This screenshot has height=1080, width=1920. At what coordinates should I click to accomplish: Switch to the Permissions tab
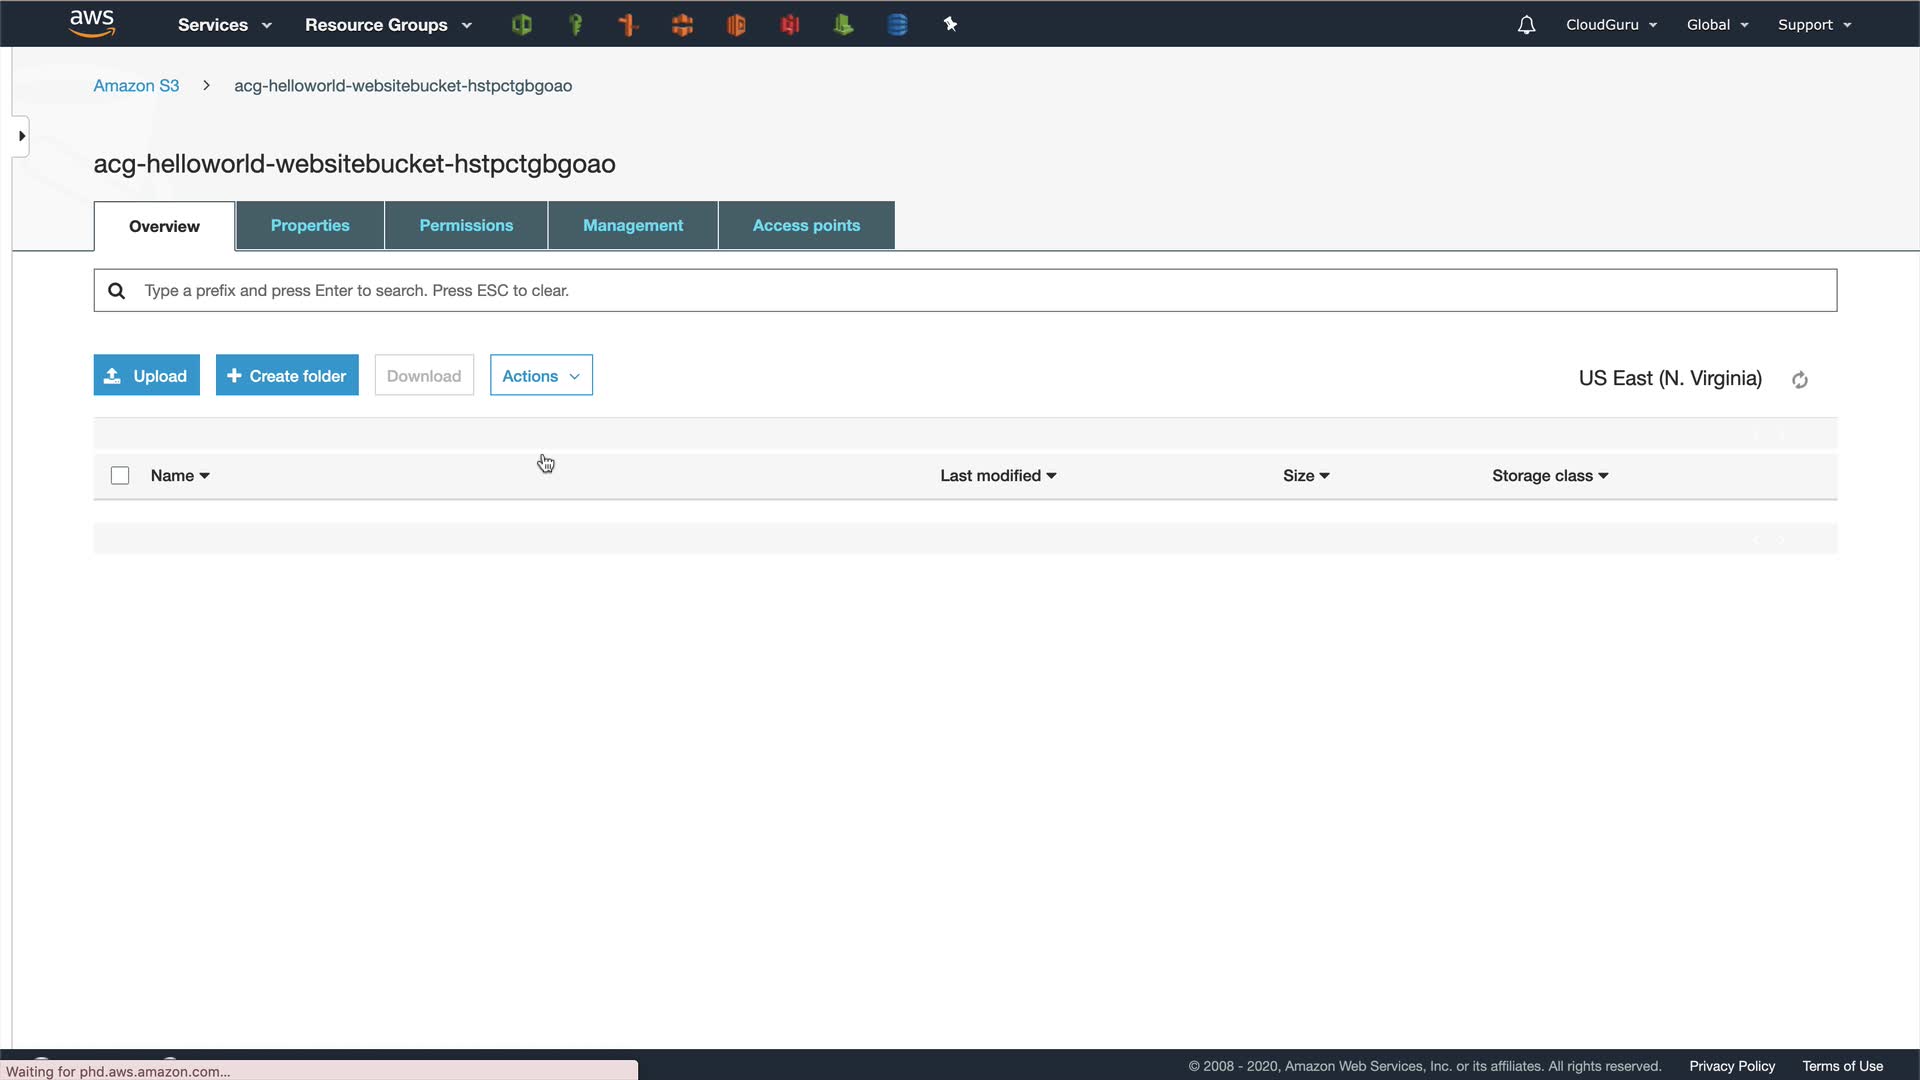[466, 226]
